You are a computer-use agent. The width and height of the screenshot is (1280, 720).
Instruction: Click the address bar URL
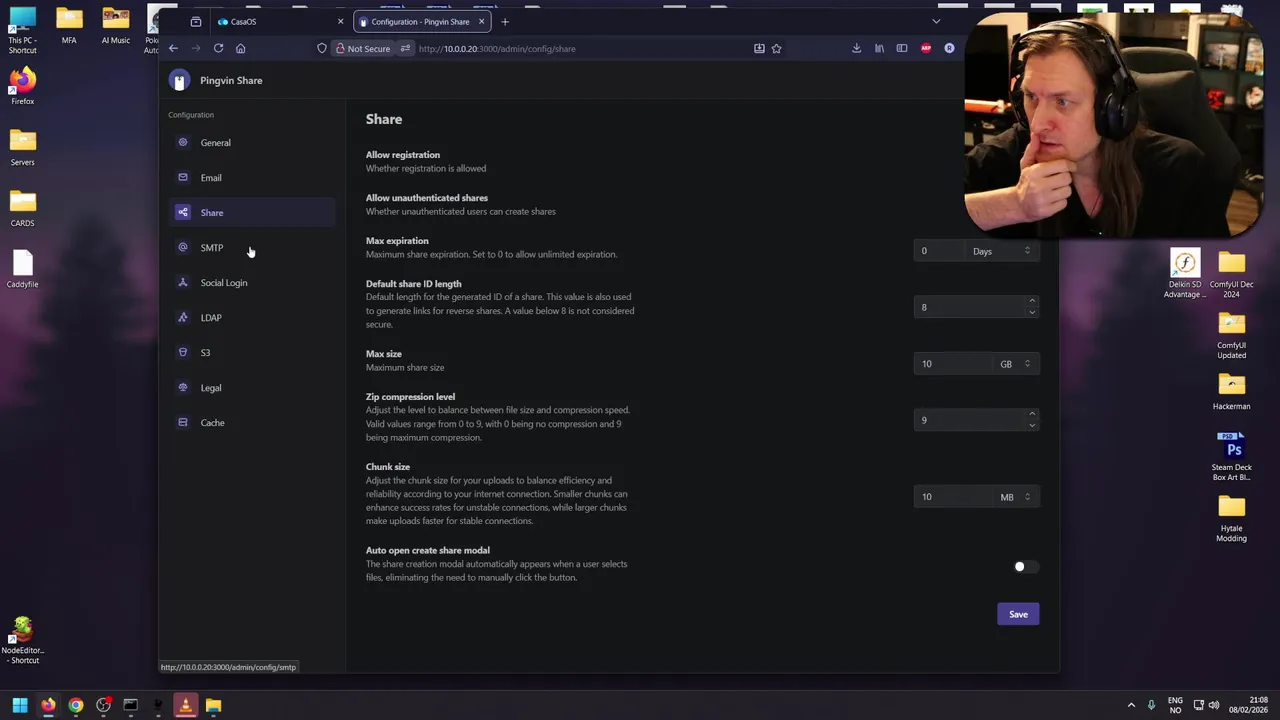point(497,48)
